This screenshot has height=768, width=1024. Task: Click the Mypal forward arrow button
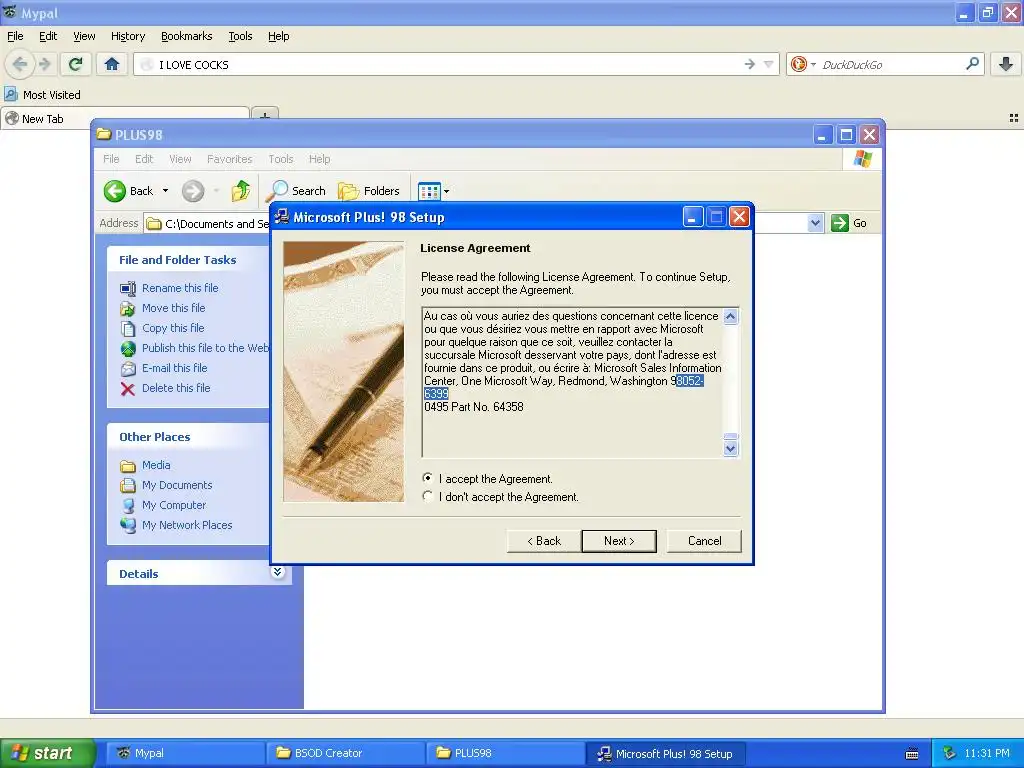click(44, 64)
